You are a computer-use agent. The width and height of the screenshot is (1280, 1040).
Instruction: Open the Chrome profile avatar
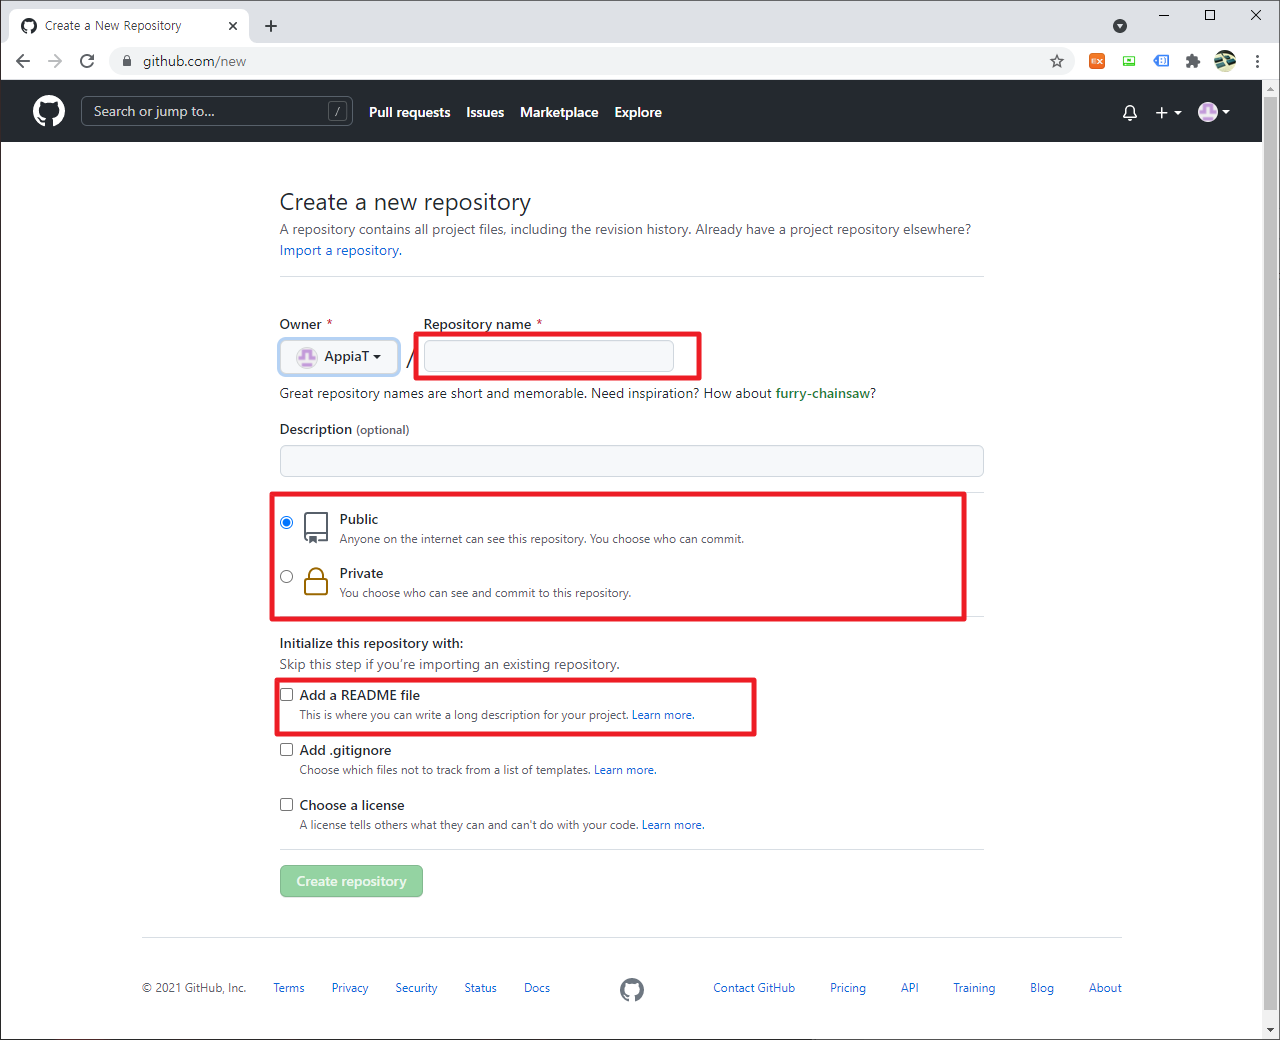click(x=1225, y=61)
